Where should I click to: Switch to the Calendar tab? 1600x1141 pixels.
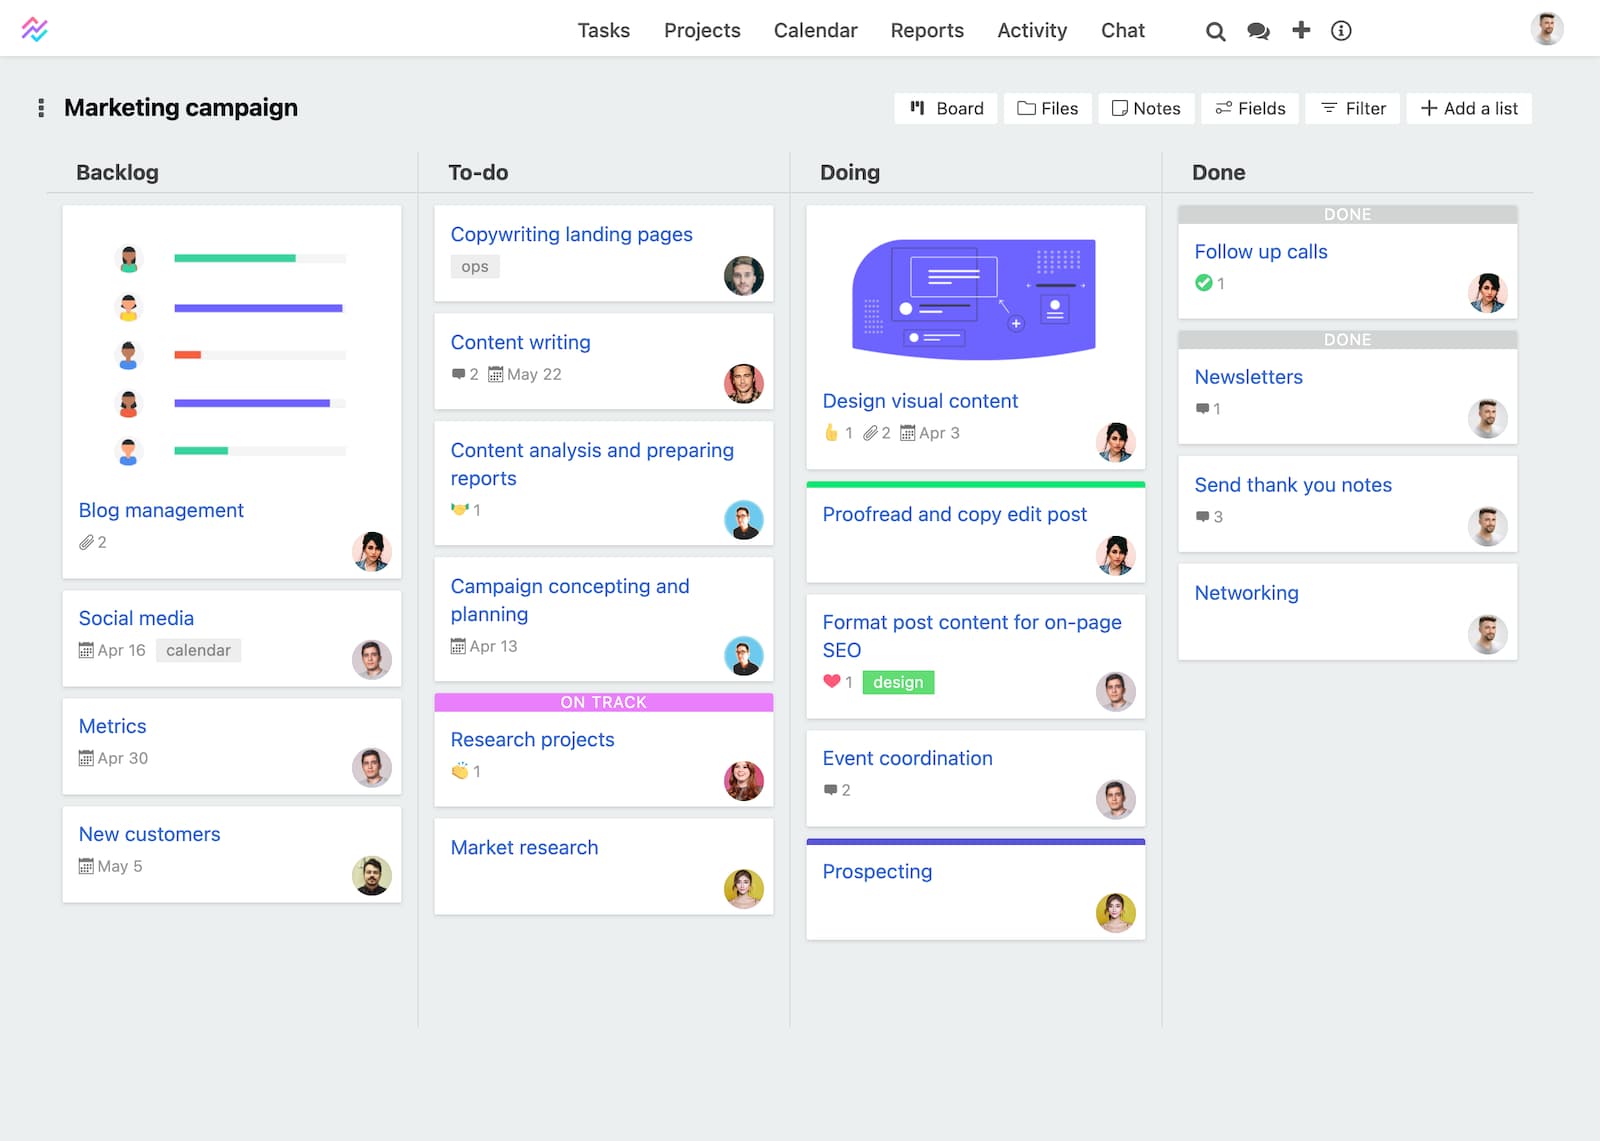[x=815, y=31]
